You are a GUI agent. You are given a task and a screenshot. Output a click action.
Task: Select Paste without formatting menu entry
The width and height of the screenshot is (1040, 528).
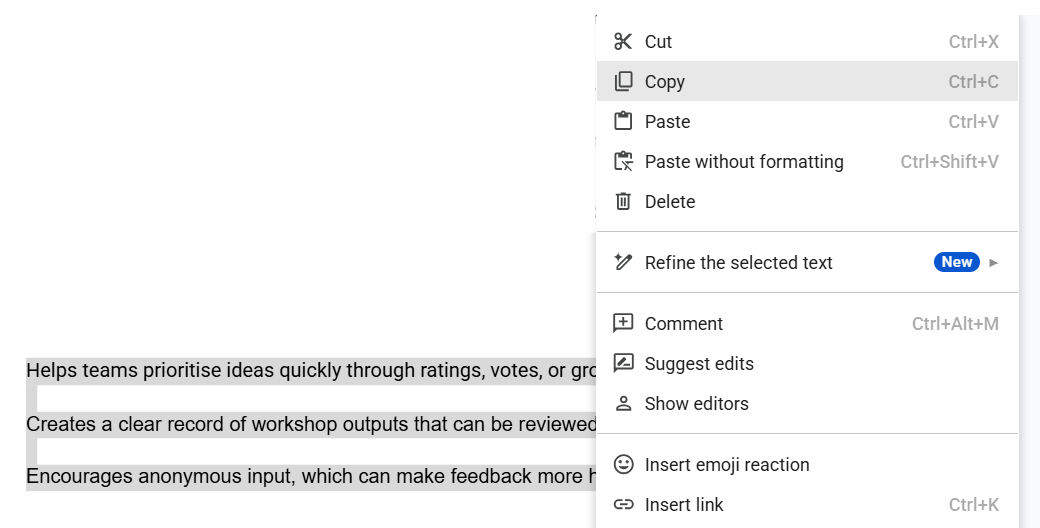pos(807,162)
